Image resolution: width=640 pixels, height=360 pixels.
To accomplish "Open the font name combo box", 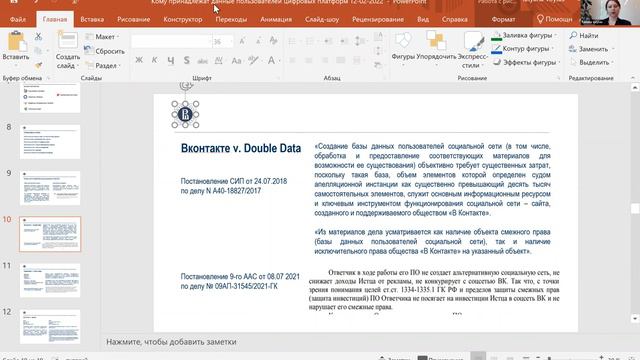I will [171, 41].
